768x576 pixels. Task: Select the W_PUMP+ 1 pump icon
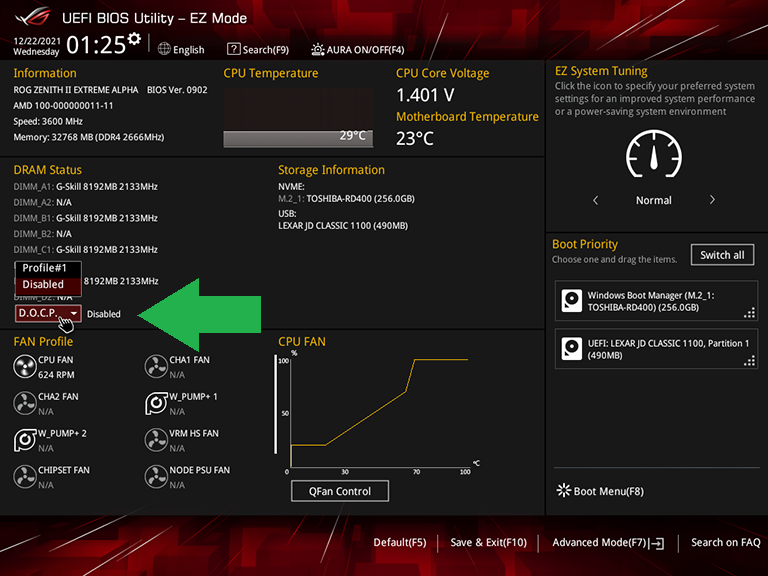tap(156, 404)
